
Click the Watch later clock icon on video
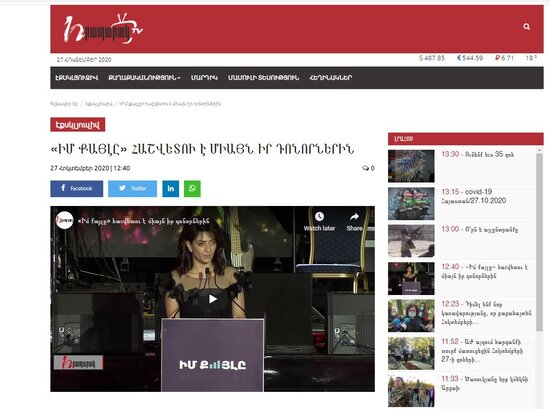coord(319,217)
